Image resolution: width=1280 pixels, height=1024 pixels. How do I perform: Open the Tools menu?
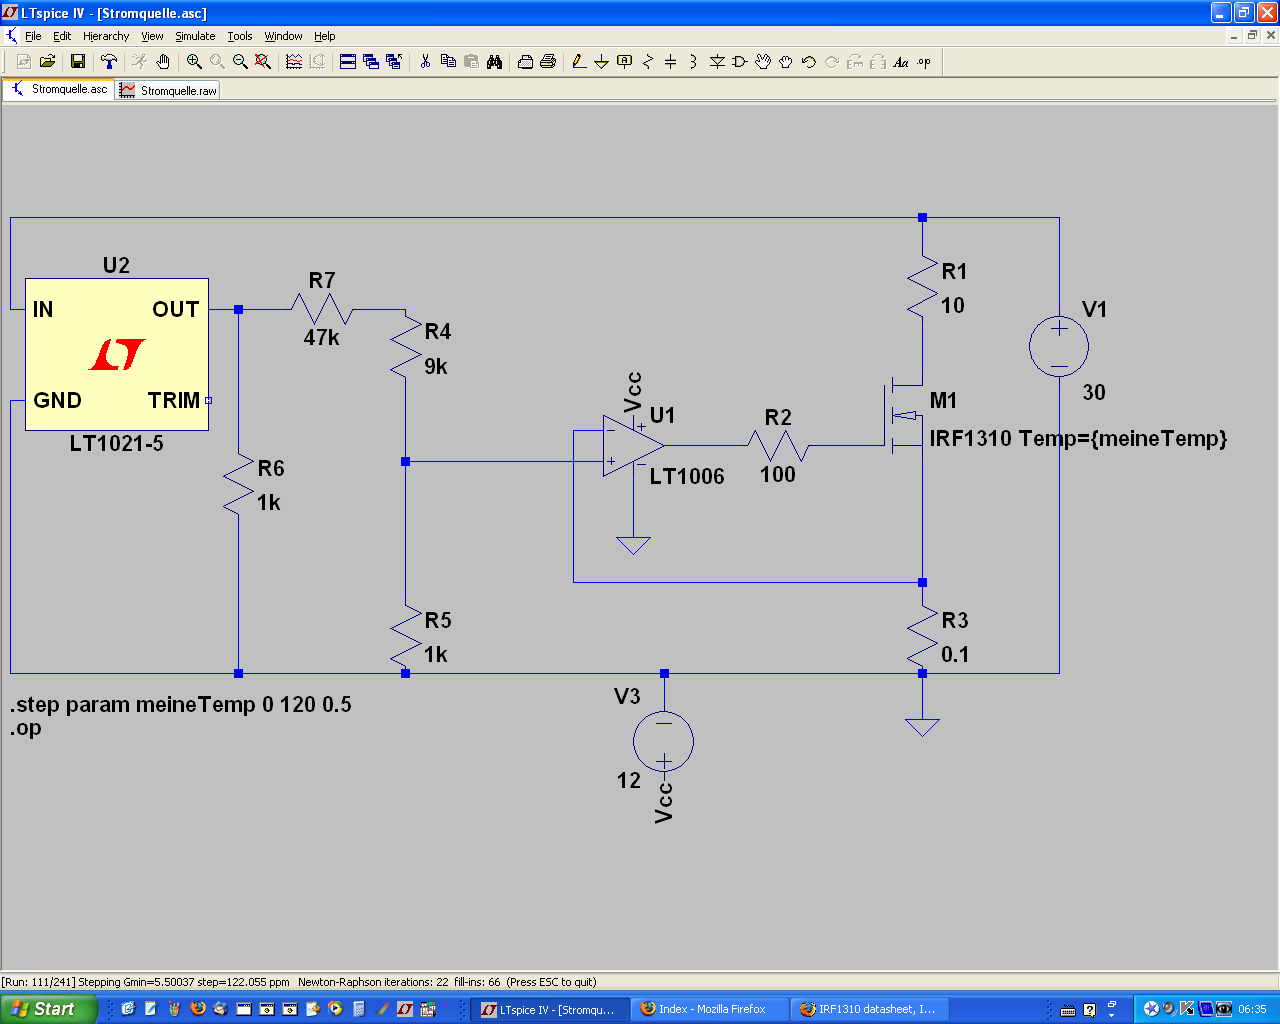[240, 36]
